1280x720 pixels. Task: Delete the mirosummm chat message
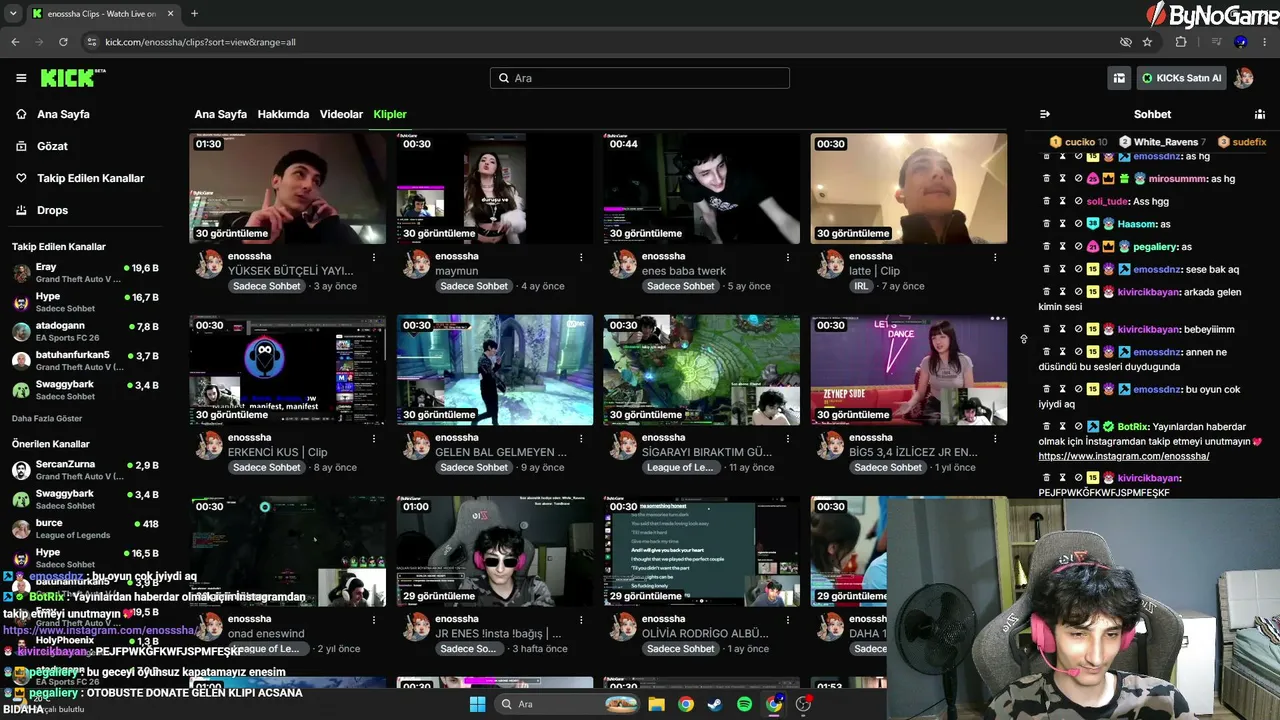1047,179
